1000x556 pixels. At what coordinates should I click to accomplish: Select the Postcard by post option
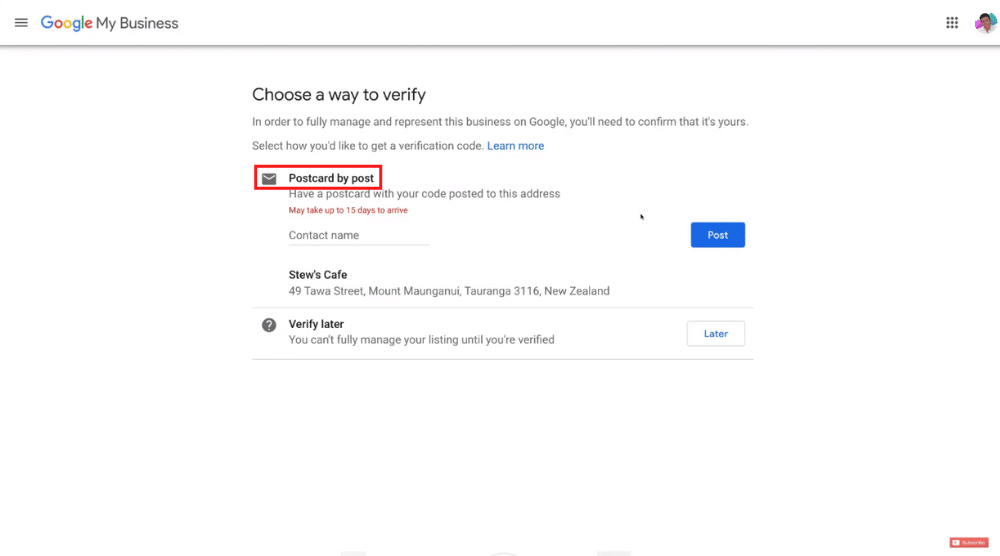(x=331, y=179)
